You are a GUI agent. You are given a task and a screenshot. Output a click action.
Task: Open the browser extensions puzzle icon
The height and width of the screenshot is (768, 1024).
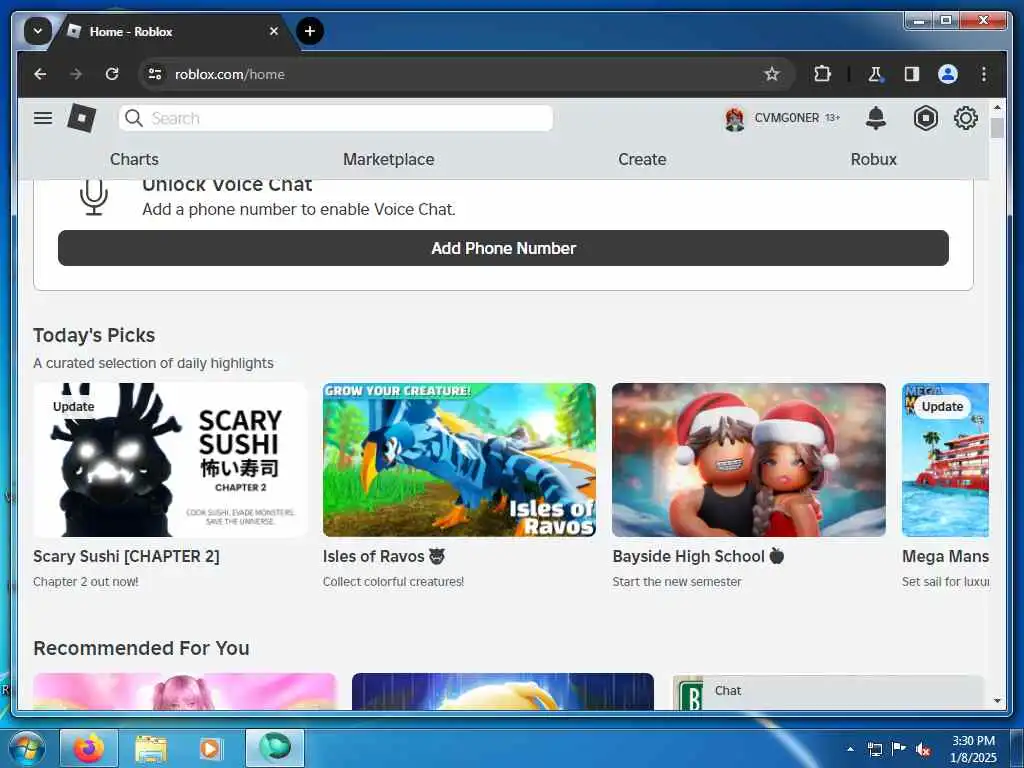tap(823, 74)
